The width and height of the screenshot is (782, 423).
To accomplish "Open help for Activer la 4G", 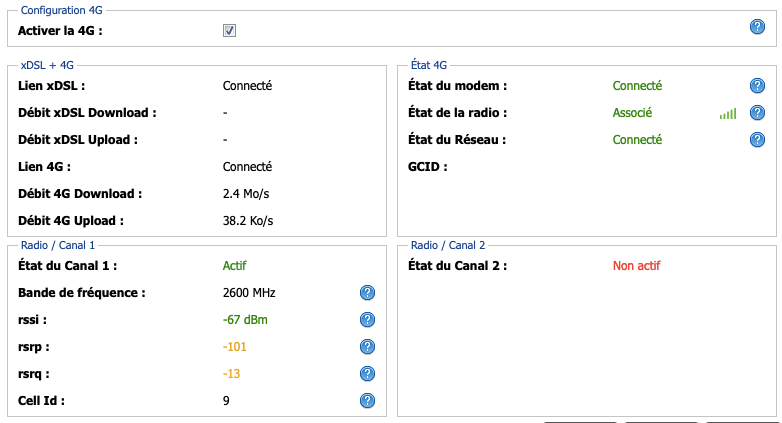I will [757, 26].
